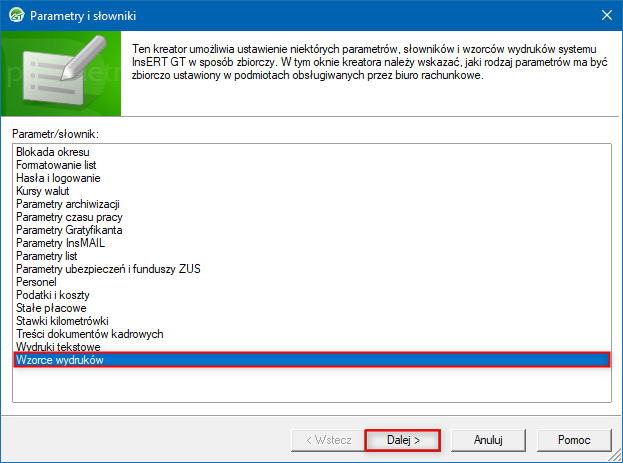Viewport: 623px width, 463px height.
Task: Pick Parametry InsMAIL entry
Action: click(x=312, y=243)
